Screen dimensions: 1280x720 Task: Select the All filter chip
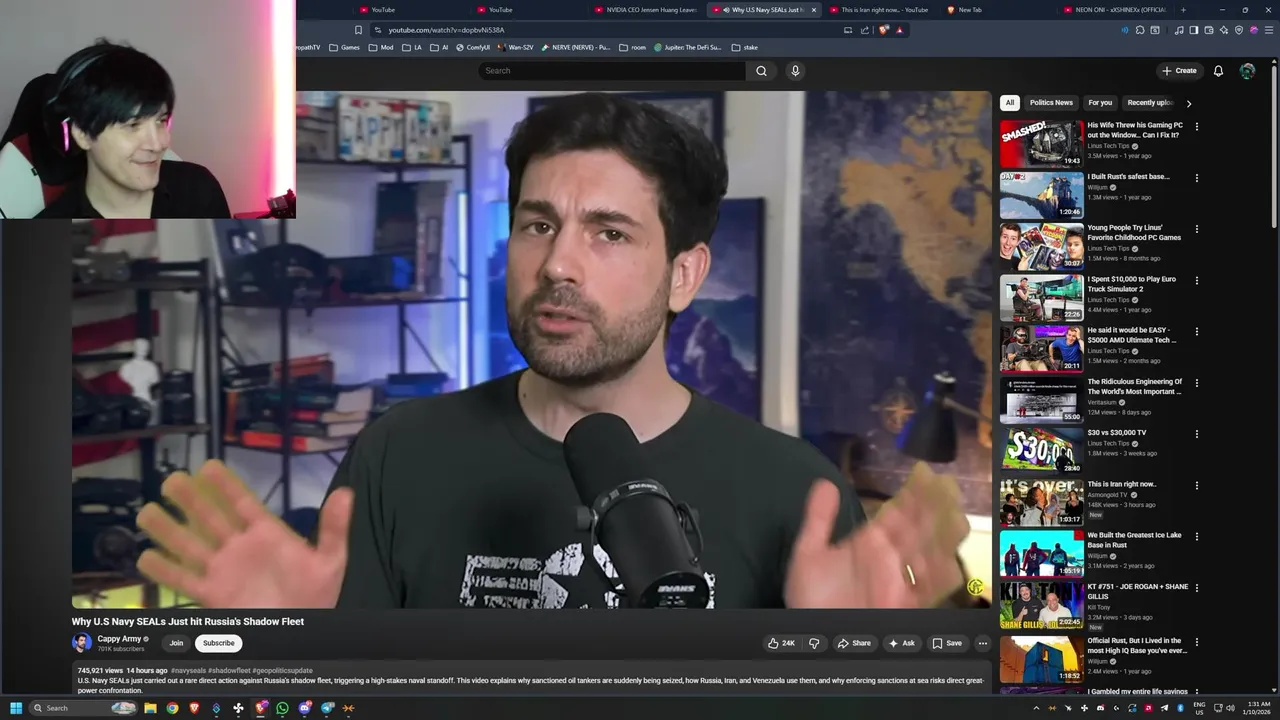1010,103
